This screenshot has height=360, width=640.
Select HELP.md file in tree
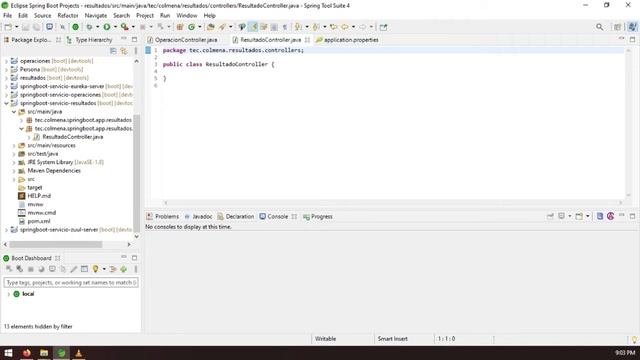pyautogui.click(x=39, y=196)
